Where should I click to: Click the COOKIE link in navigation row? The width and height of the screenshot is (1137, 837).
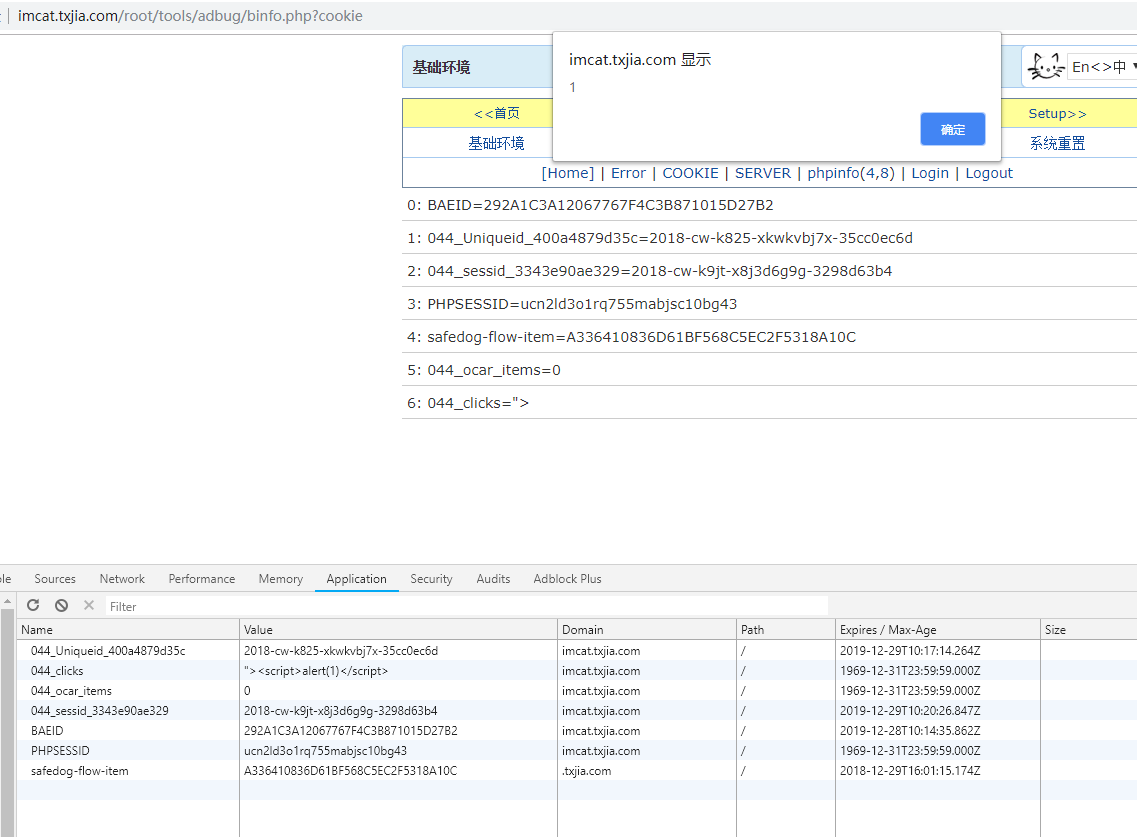(690, 173)
